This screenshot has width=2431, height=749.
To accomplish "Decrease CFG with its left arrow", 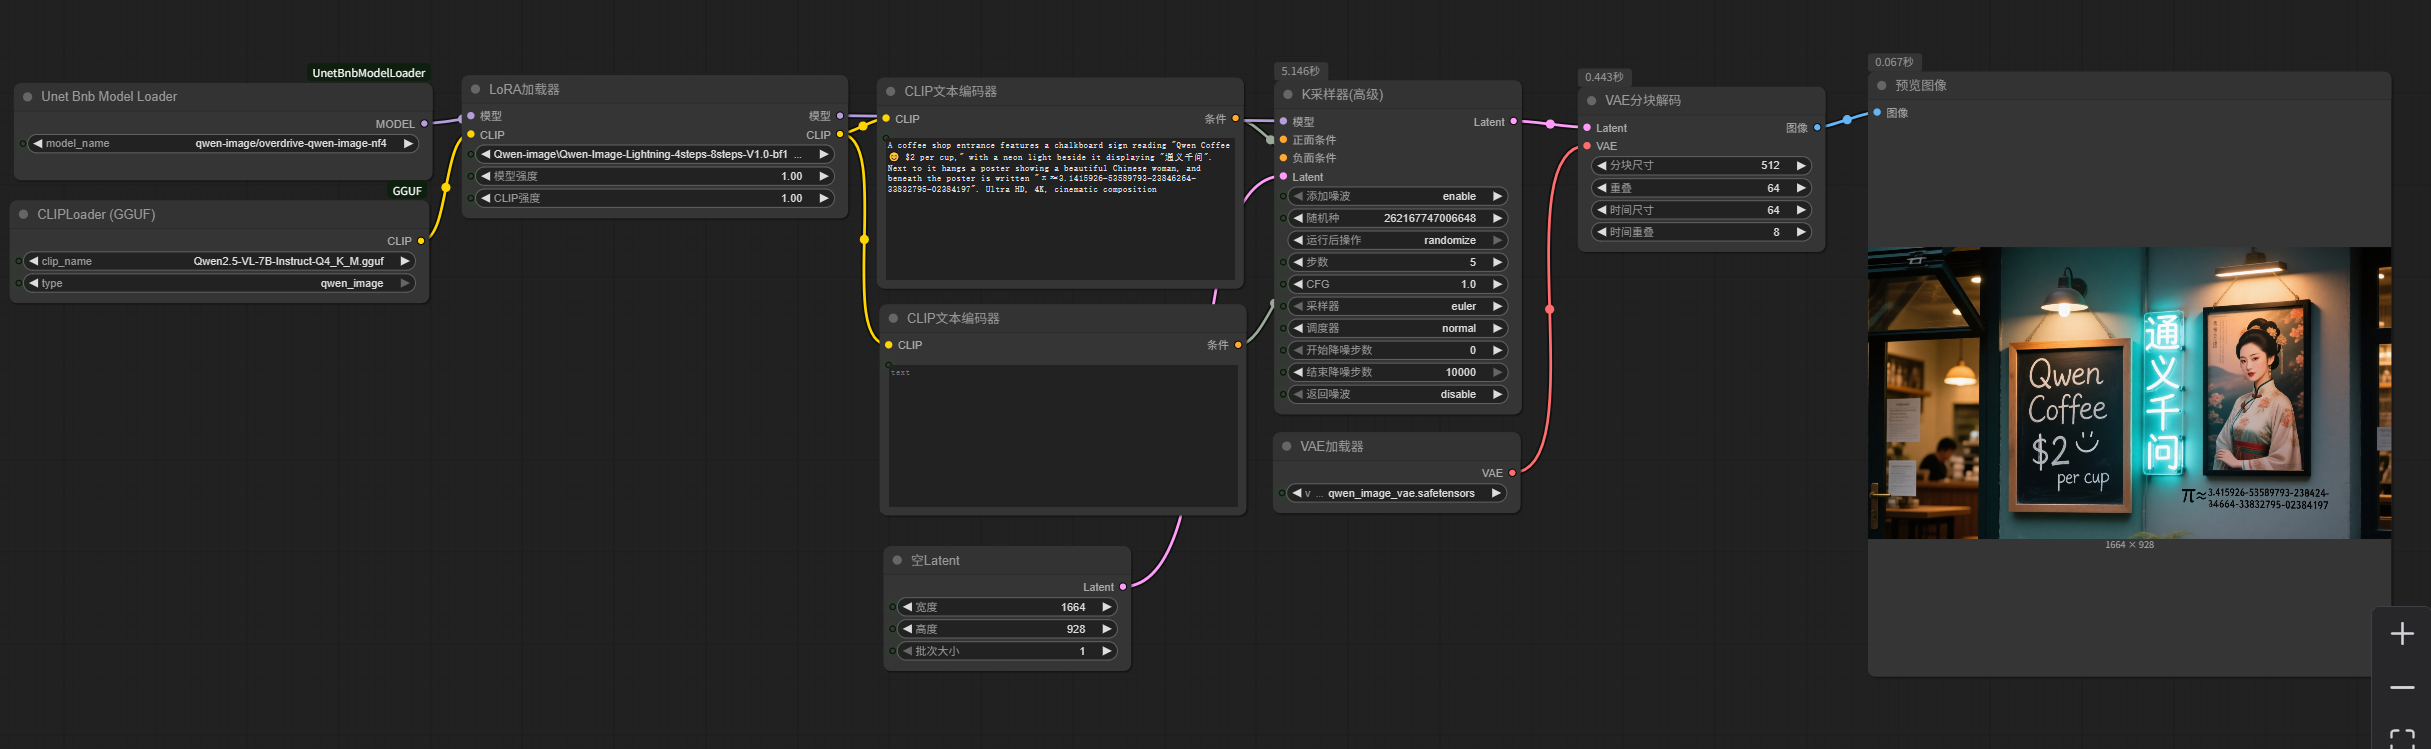I will click(1298, 284).
